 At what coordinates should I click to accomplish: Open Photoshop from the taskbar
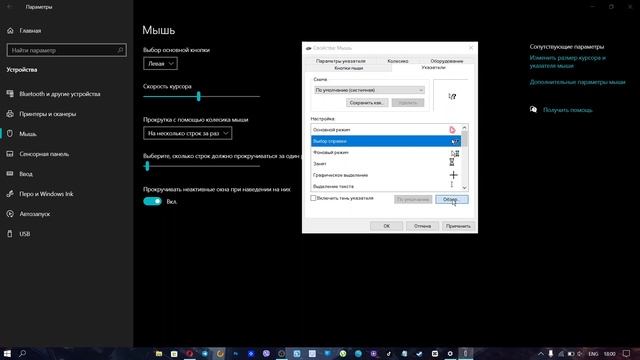pos(236,353)
